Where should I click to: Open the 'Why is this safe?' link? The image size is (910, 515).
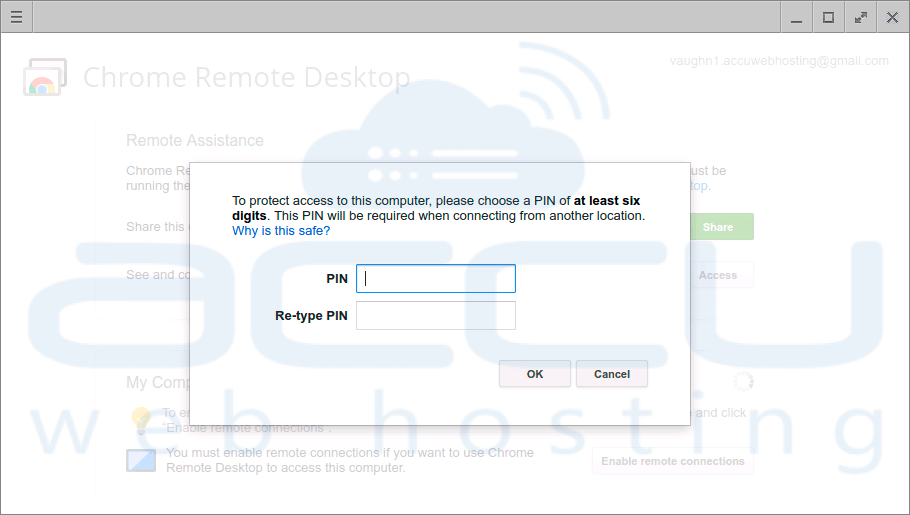pos(281,231)
